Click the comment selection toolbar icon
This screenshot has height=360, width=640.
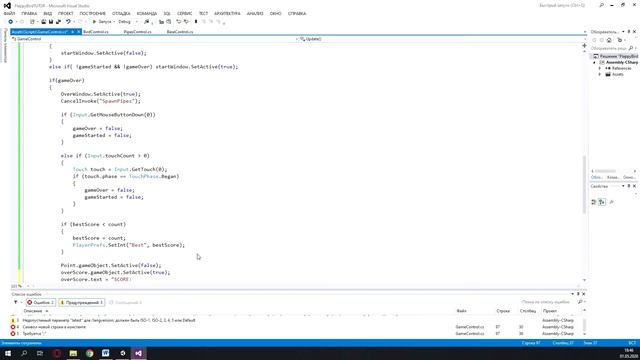[x=161, y=22]
